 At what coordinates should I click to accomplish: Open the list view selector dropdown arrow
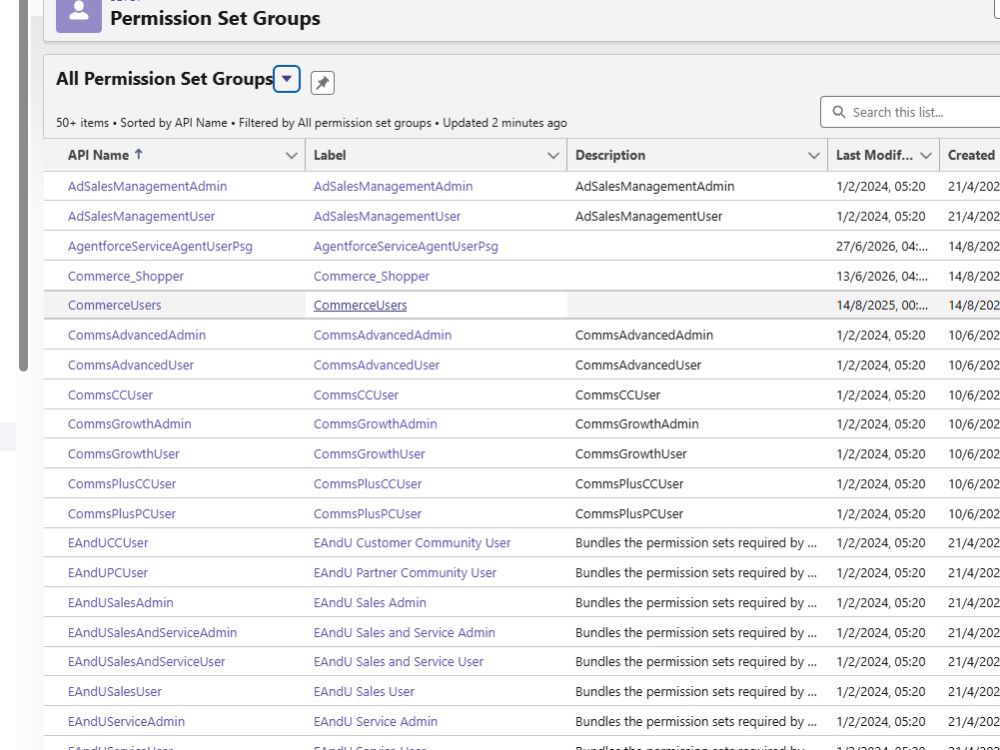(x=286, y=79)
